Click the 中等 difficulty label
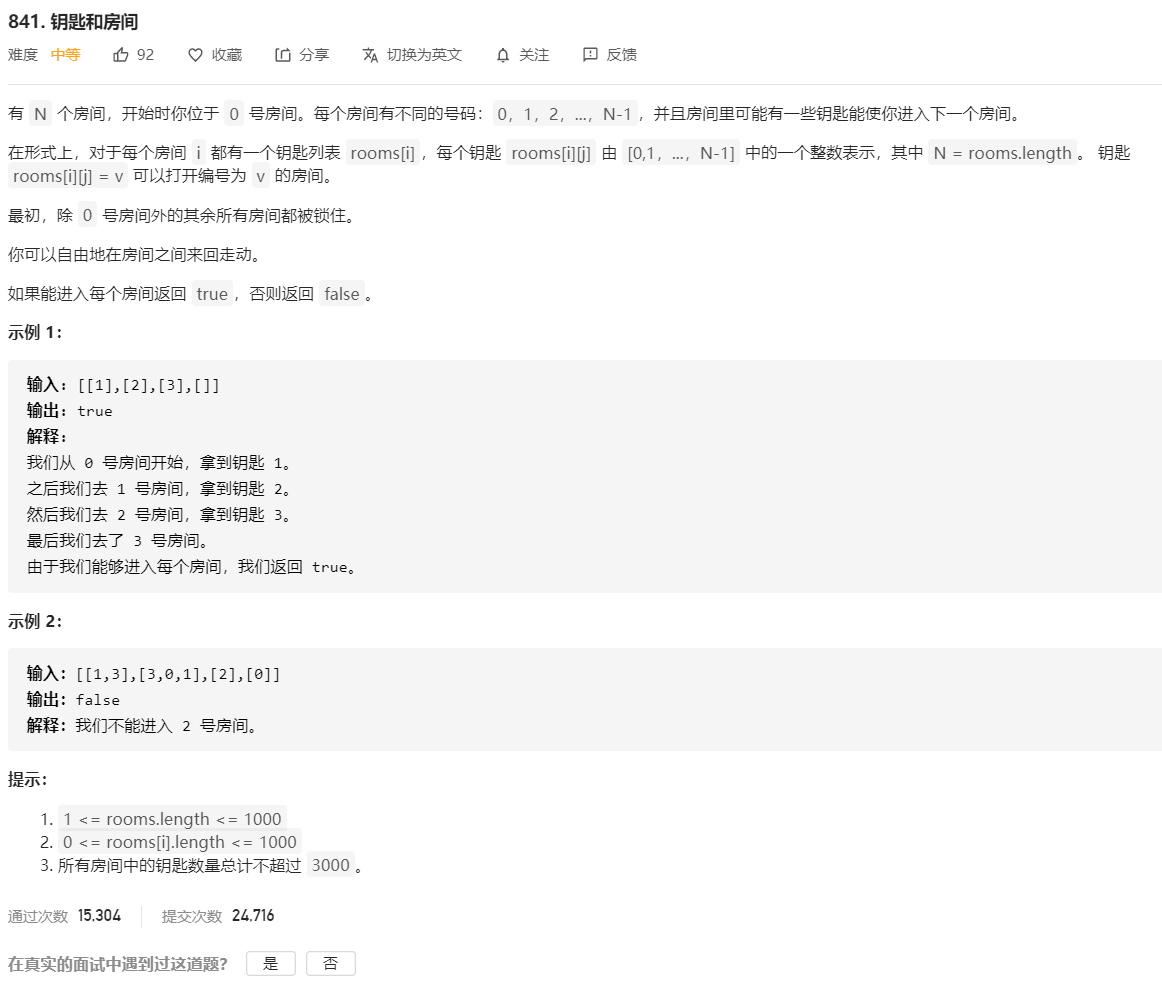Image resolution: width=1162 pixels, height=986 pixels. pyautogui.click(x=65, y=55)
